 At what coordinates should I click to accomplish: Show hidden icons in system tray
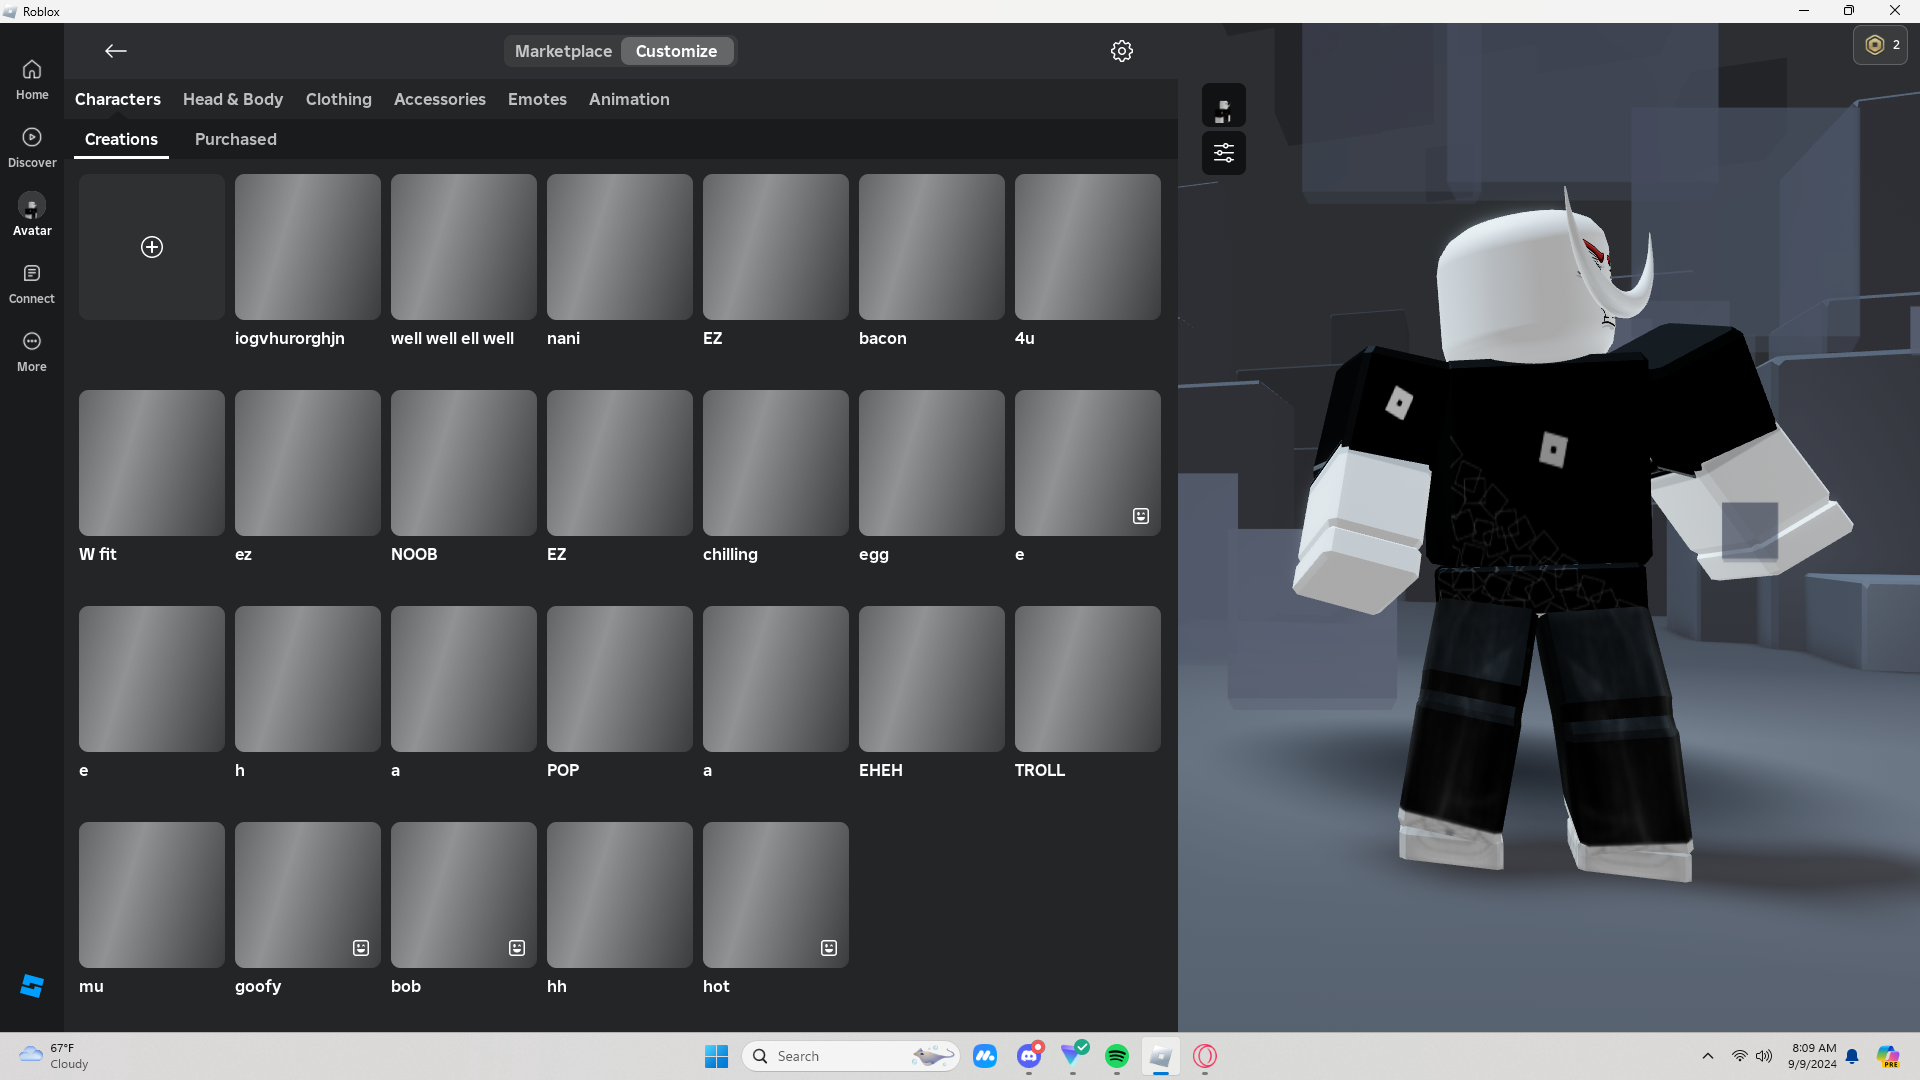click(1708, 1056)
